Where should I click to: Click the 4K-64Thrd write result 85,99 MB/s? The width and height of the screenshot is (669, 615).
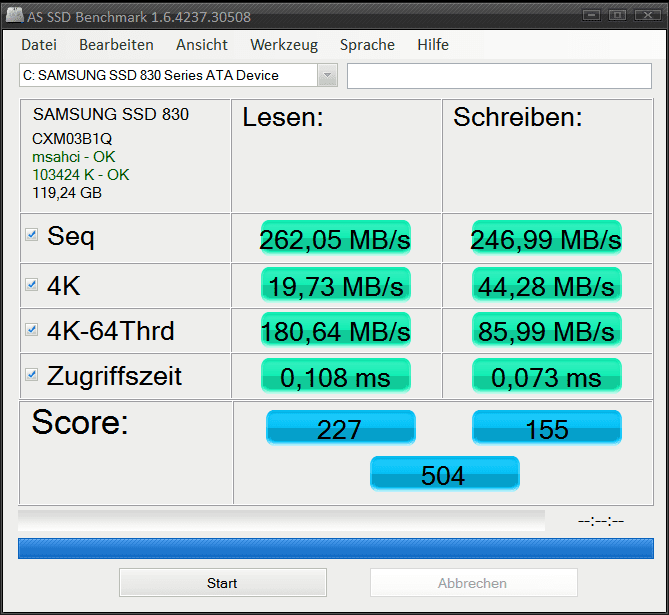click(547, 330)
